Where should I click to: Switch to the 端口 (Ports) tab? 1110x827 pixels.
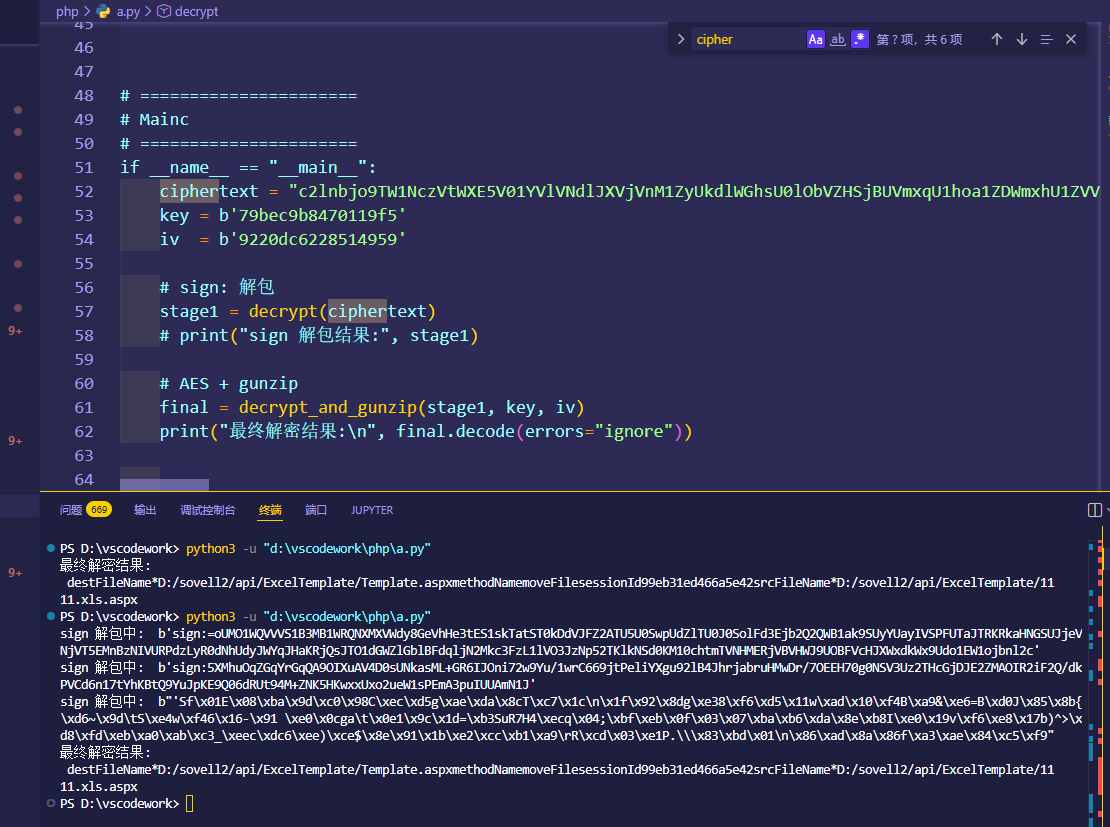tap(316, 510)
